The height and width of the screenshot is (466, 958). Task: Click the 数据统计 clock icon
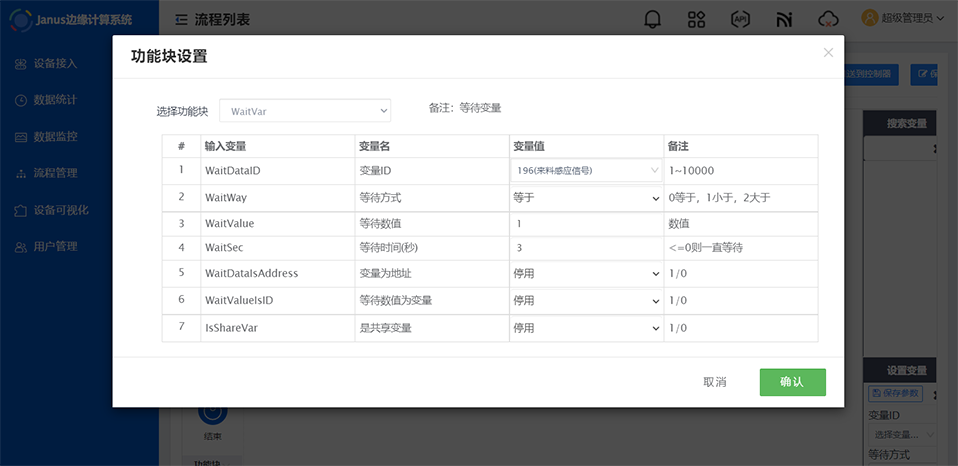click(x=21, y=100)
